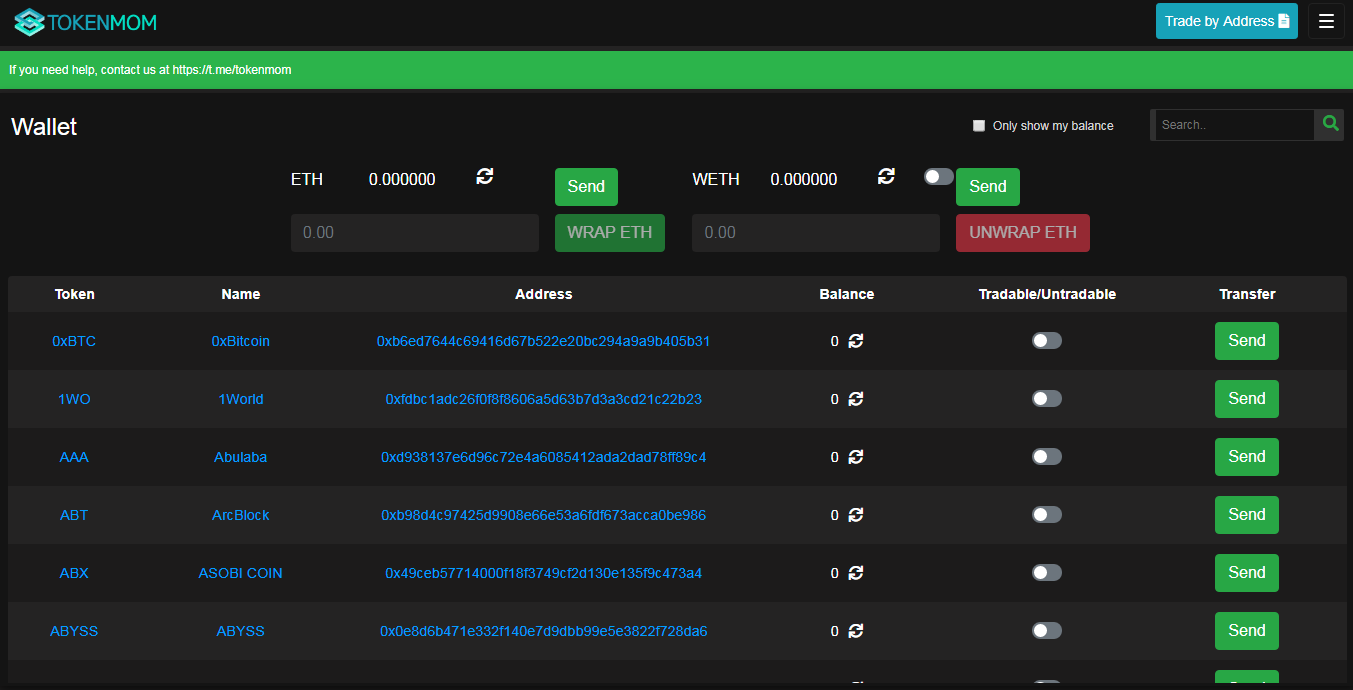Refresh the 1WO balance
The width and height of the screenshot is (1353, 690).
[856, 399]
